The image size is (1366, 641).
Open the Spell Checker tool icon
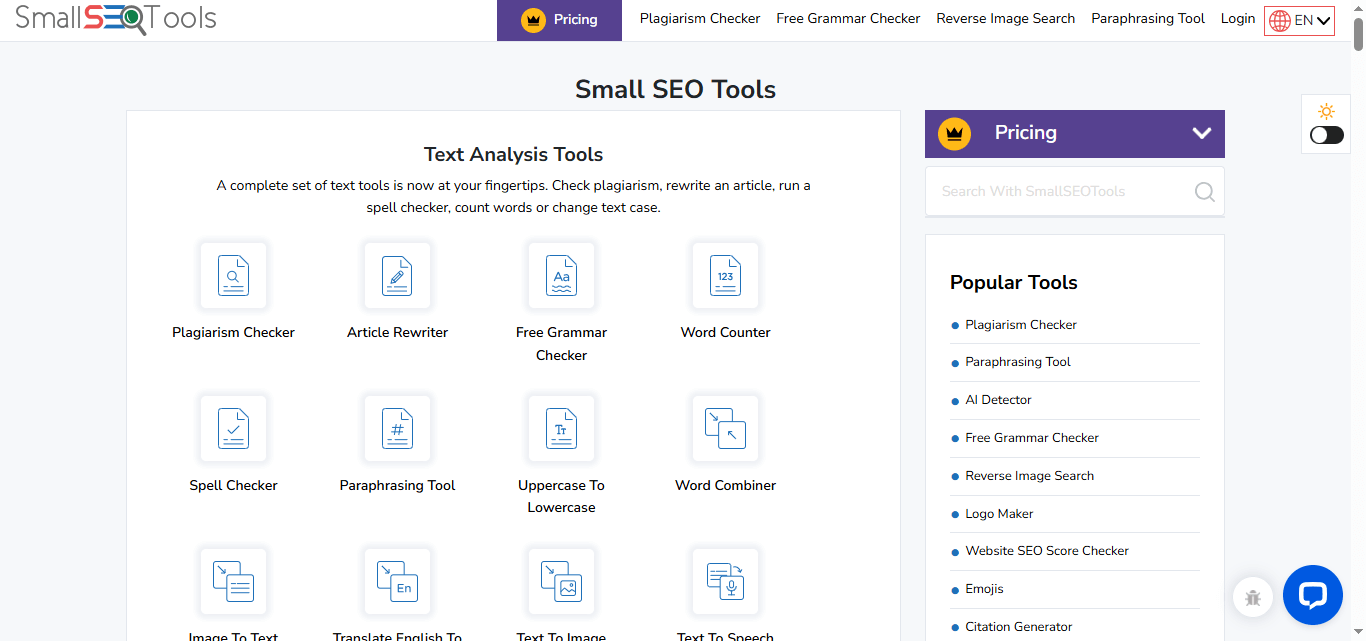(233, 428)
